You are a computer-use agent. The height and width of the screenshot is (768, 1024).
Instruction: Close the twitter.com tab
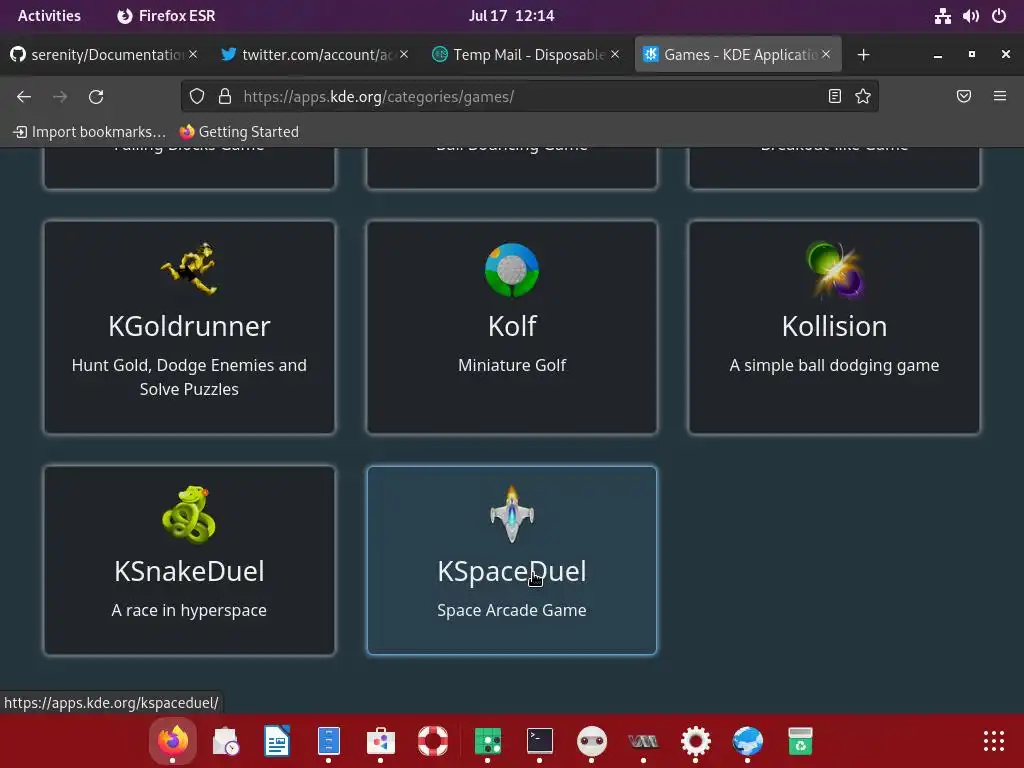404,54
